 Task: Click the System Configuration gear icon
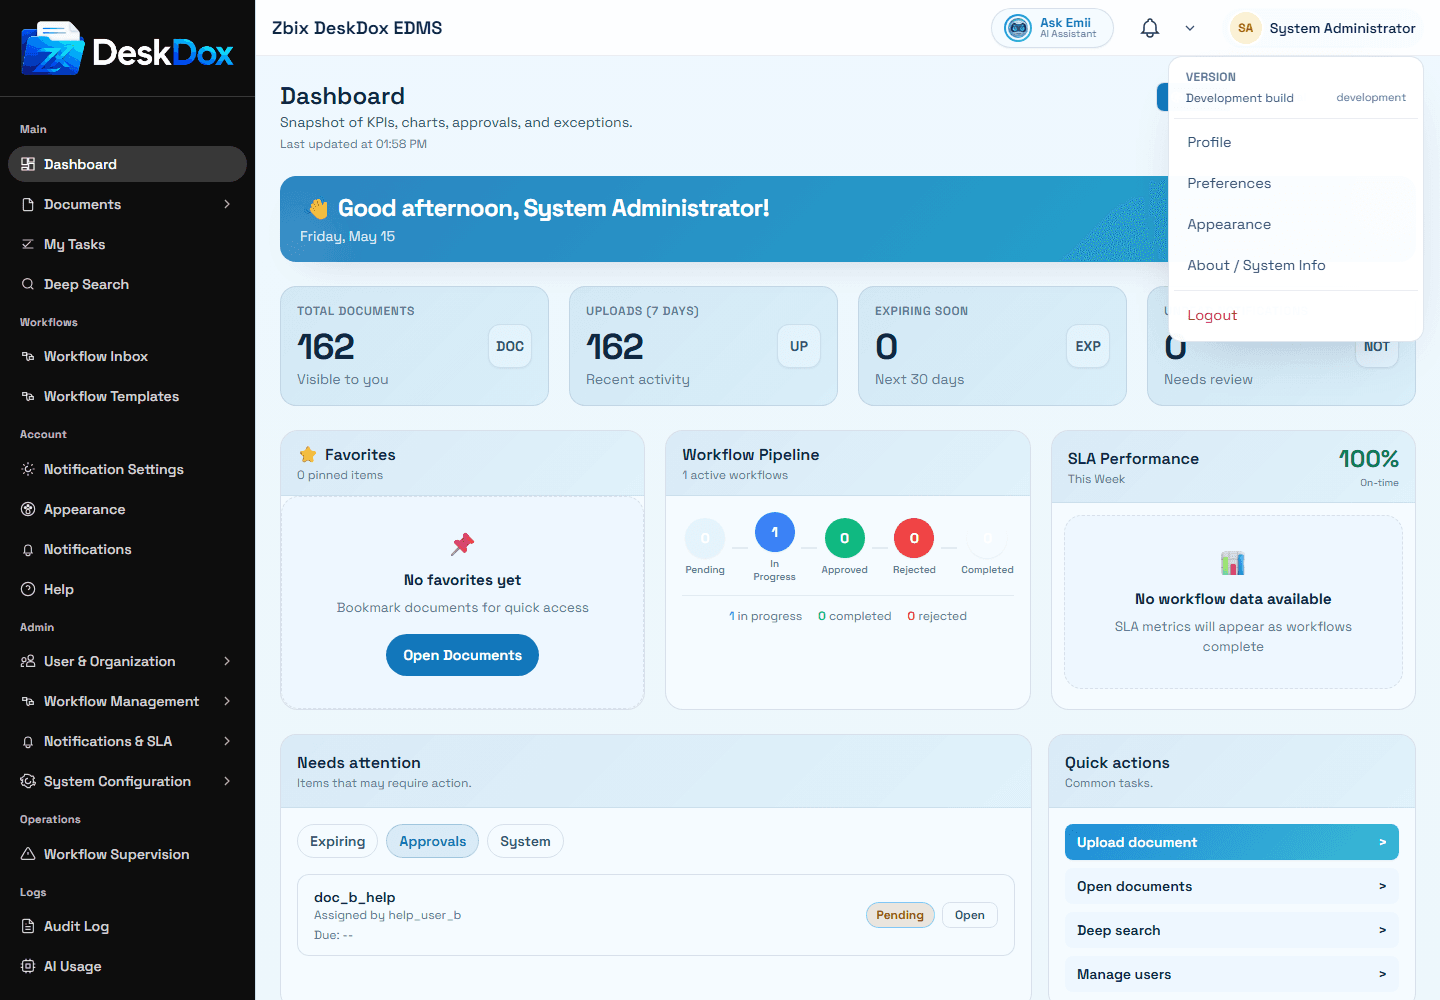point(28,781)
